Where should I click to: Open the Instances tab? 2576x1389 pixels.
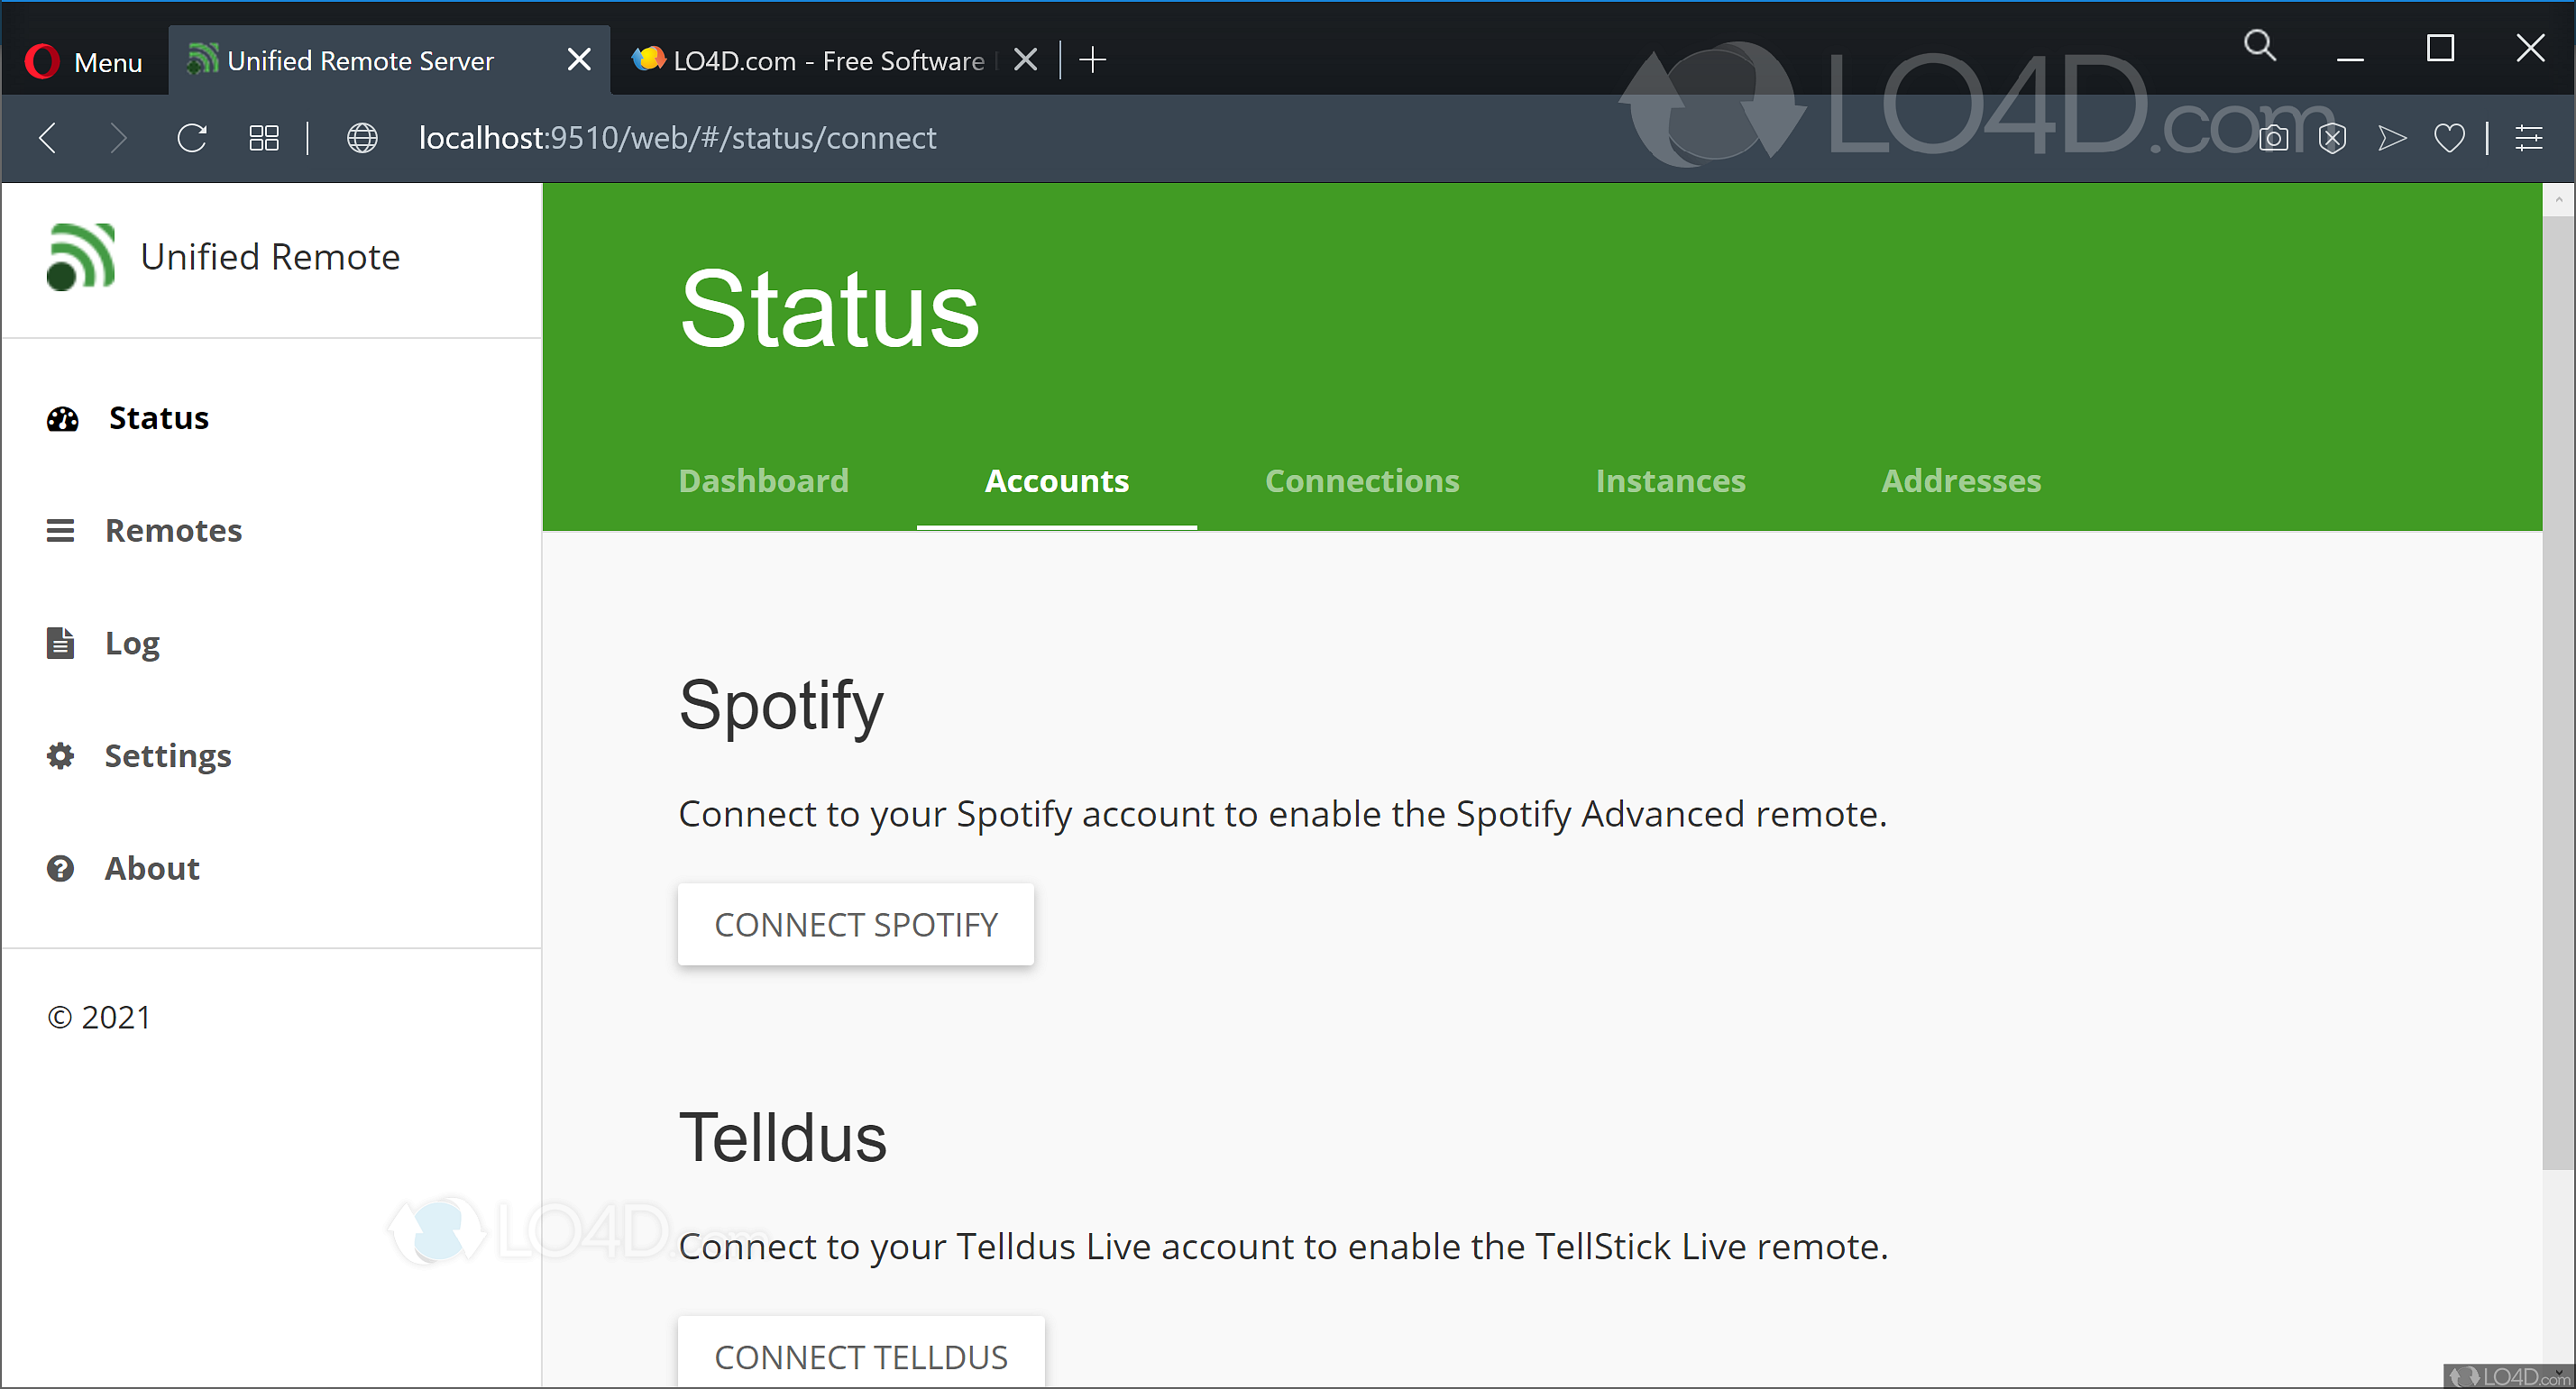coord(1670,481)
